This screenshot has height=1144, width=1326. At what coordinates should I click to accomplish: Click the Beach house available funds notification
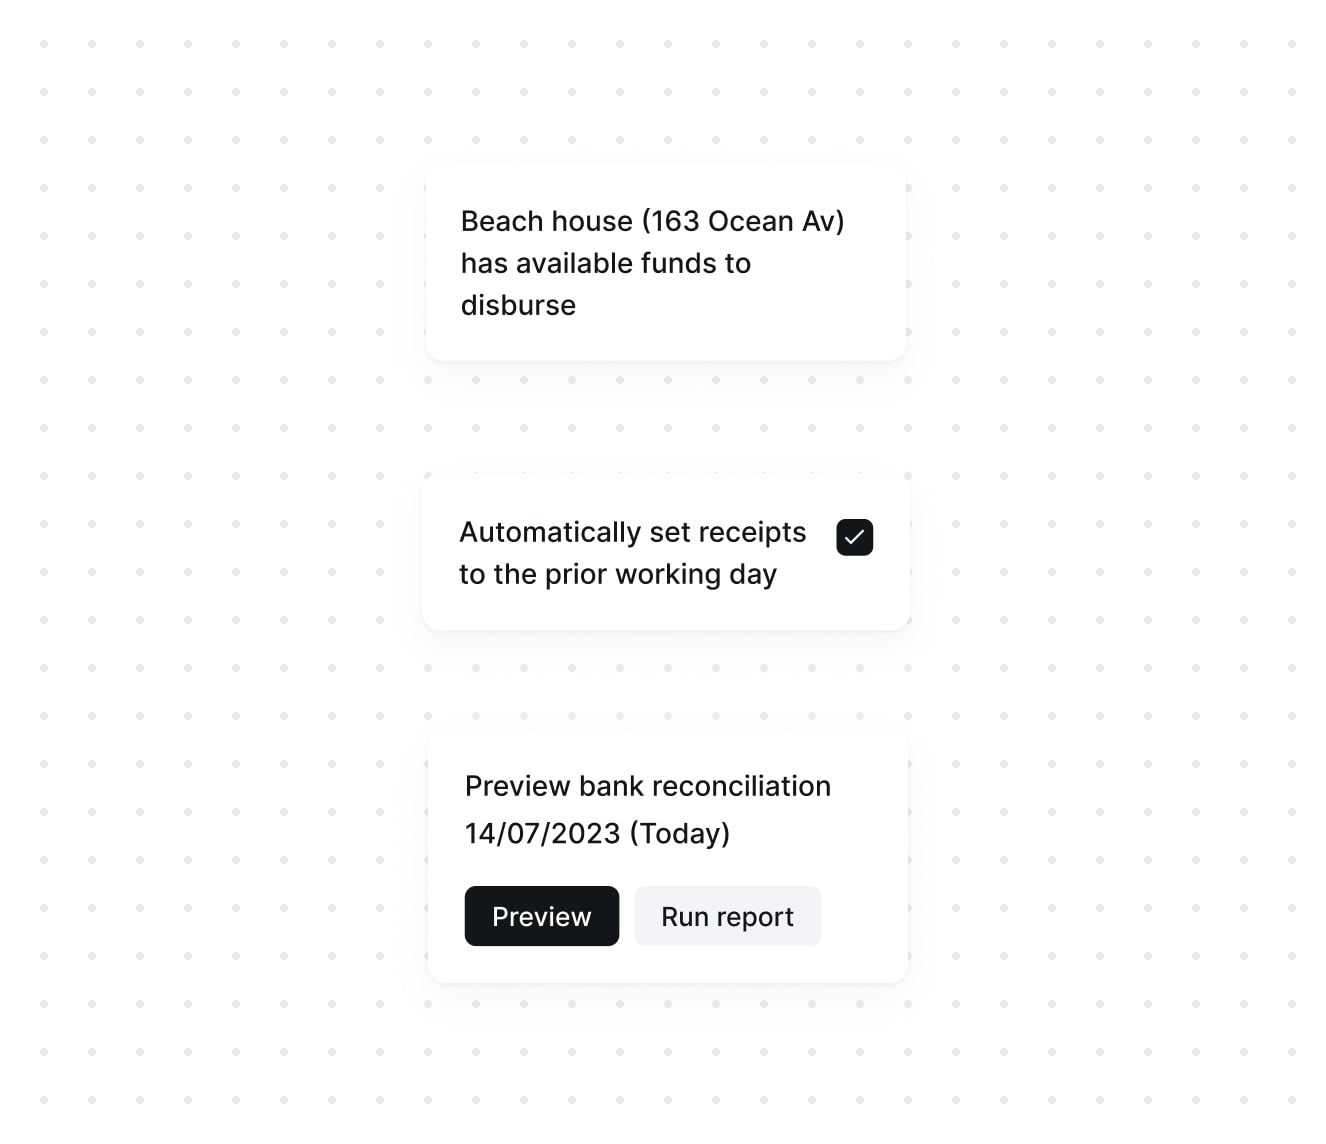pos(666,262)
